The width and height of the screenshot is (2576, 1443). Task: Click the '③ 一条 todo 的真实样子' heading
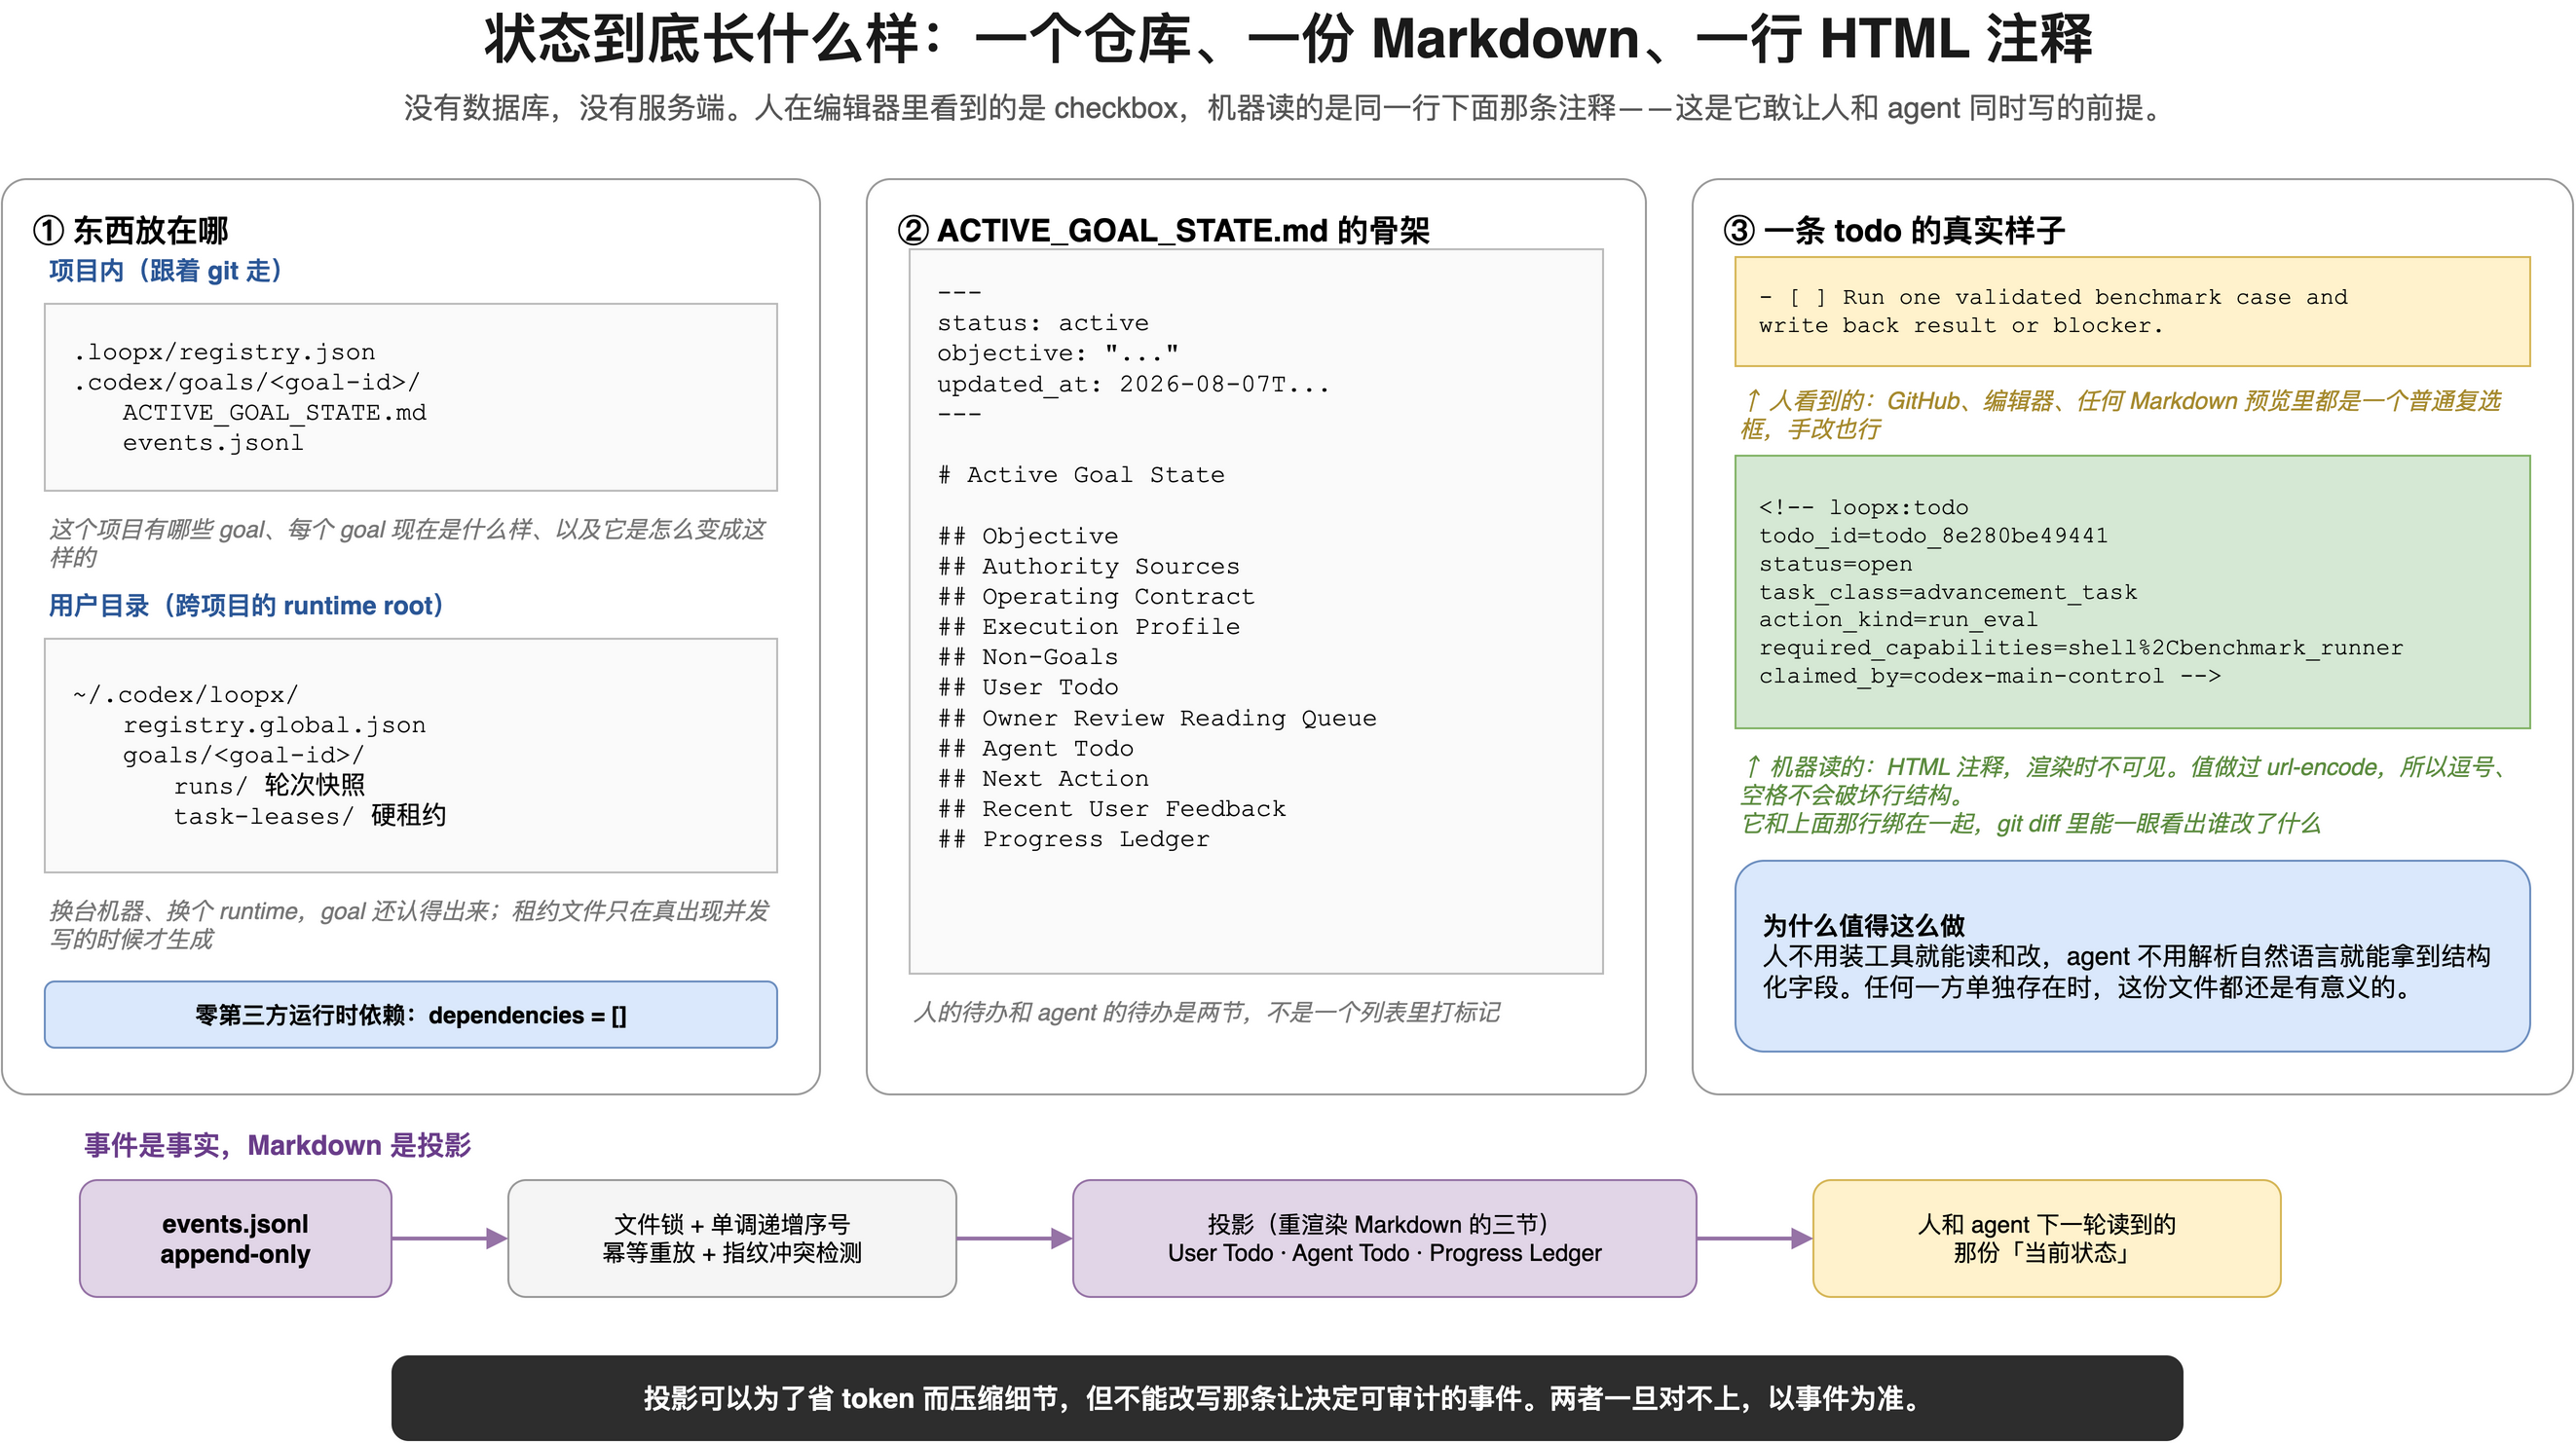click(x=1894, y=230)
